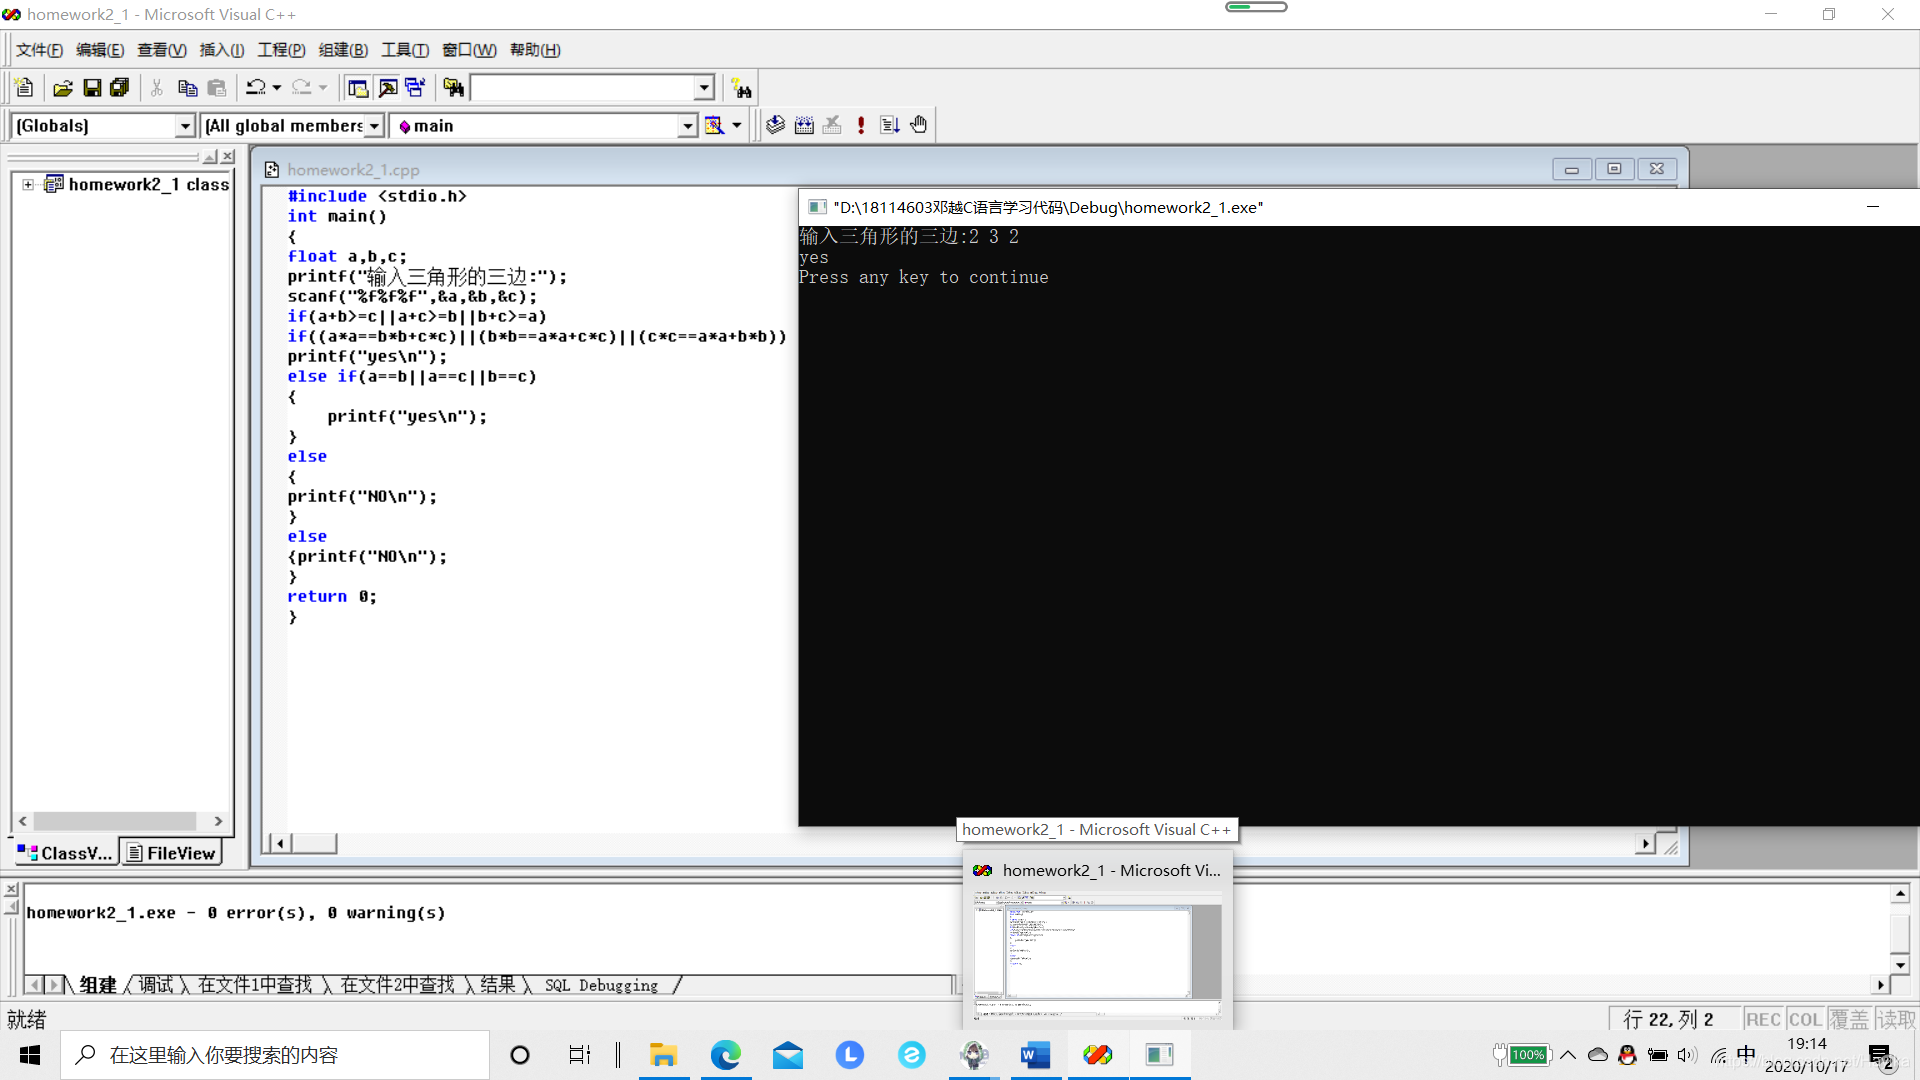Image resolution: width=1920 pixels, height=1080 pixels.
Task: Undo the last edit
Action: tap(256, 88)
